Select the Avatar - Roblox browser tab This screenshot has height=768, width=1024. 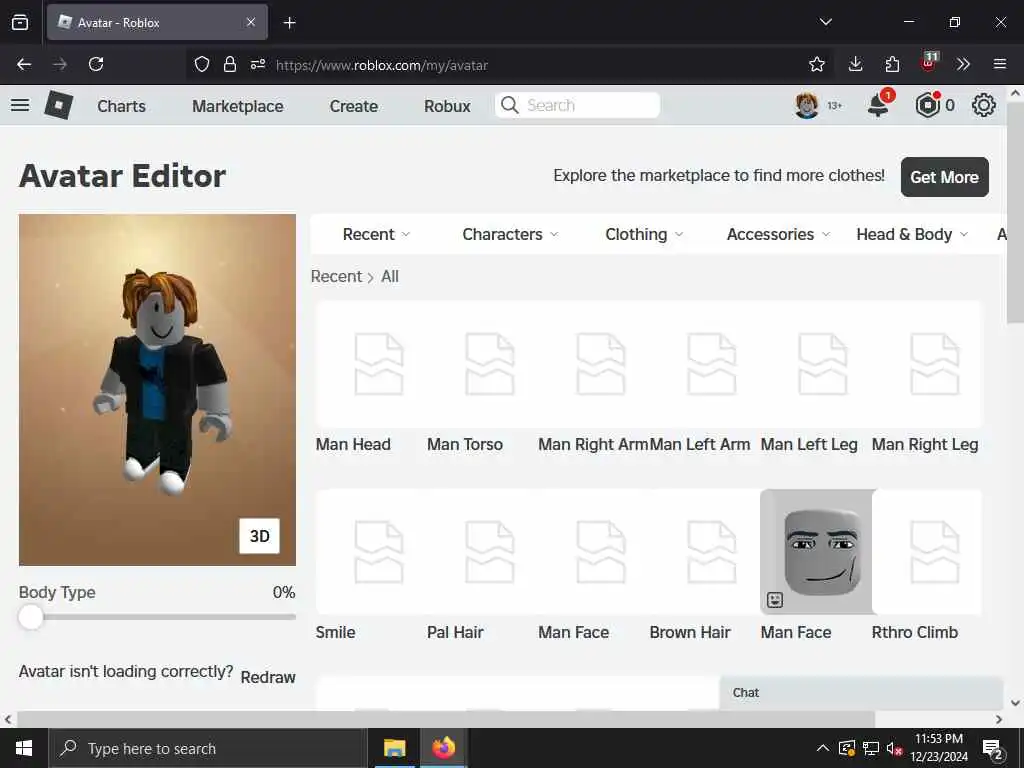pyautogui.click(x=157, y=22)
